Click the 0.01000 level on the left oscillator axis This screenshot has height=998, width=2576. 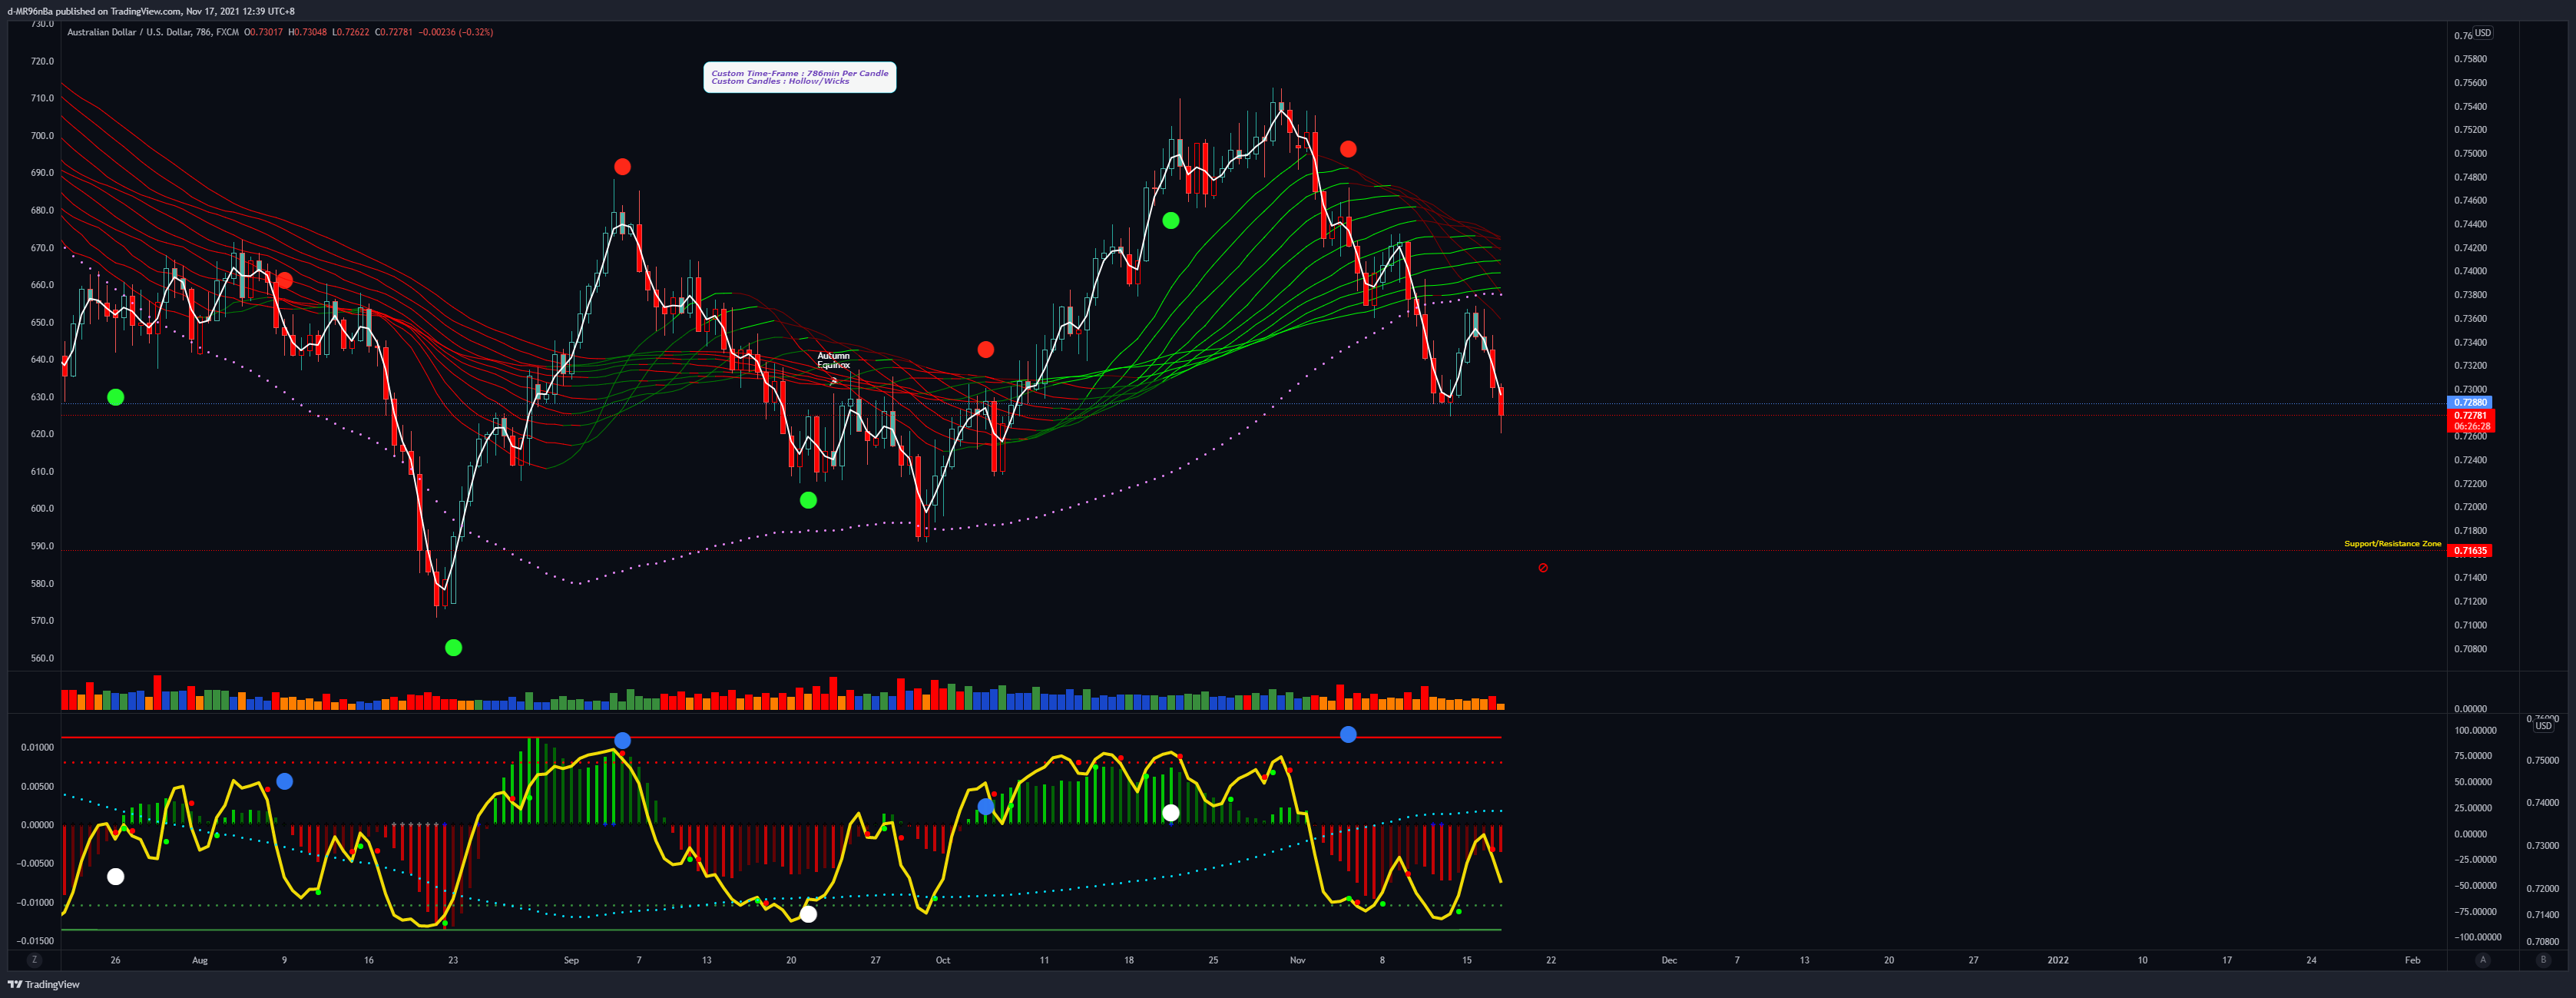point(37,748)
